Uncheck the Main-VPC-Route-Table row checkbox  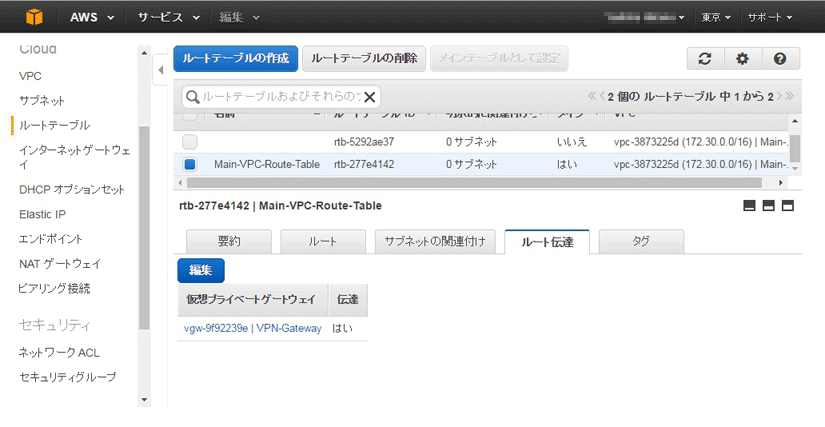pyautogui.click(x=190, y=164)
